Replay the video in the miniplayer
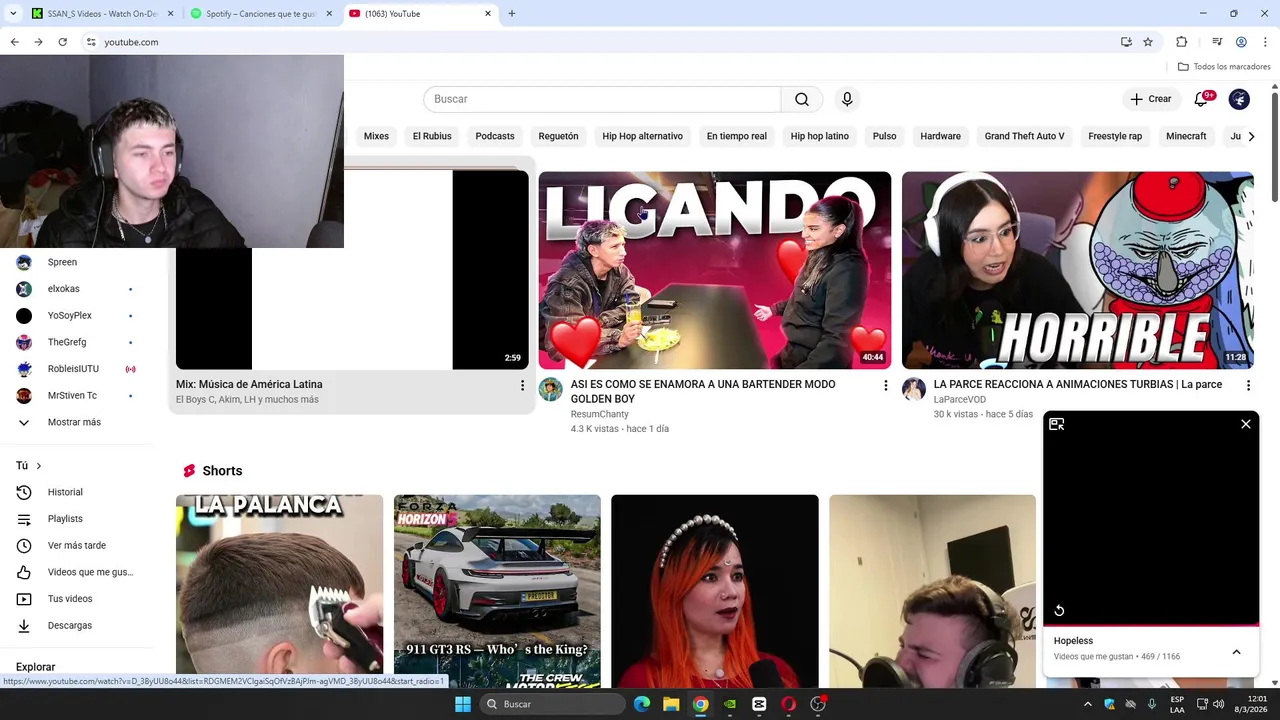 (x=1059, y=611)
